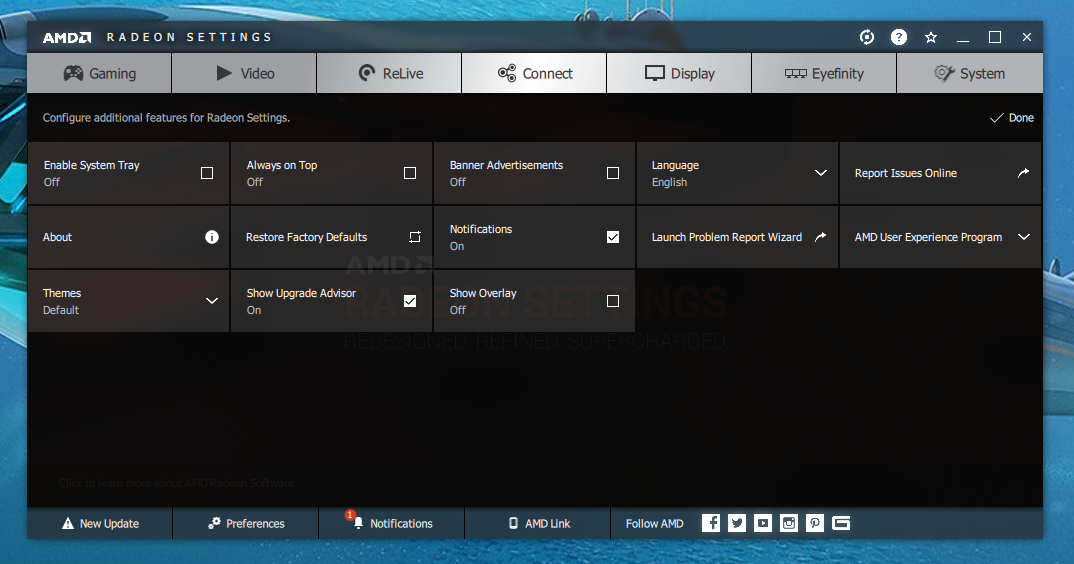Expand the AMD User Experience Program chevron
Image resolution: width=1074 pixels, height=564 pixels.
[1024, 237]
